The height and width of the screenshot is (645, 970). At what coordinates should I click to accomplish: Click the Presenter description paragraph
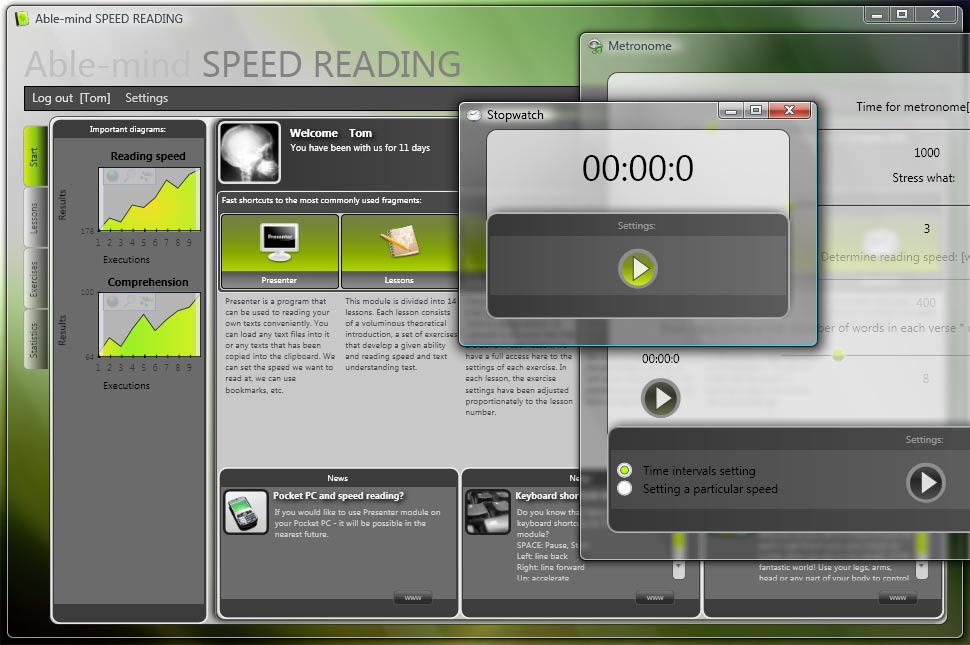click(x=280, y=346)
